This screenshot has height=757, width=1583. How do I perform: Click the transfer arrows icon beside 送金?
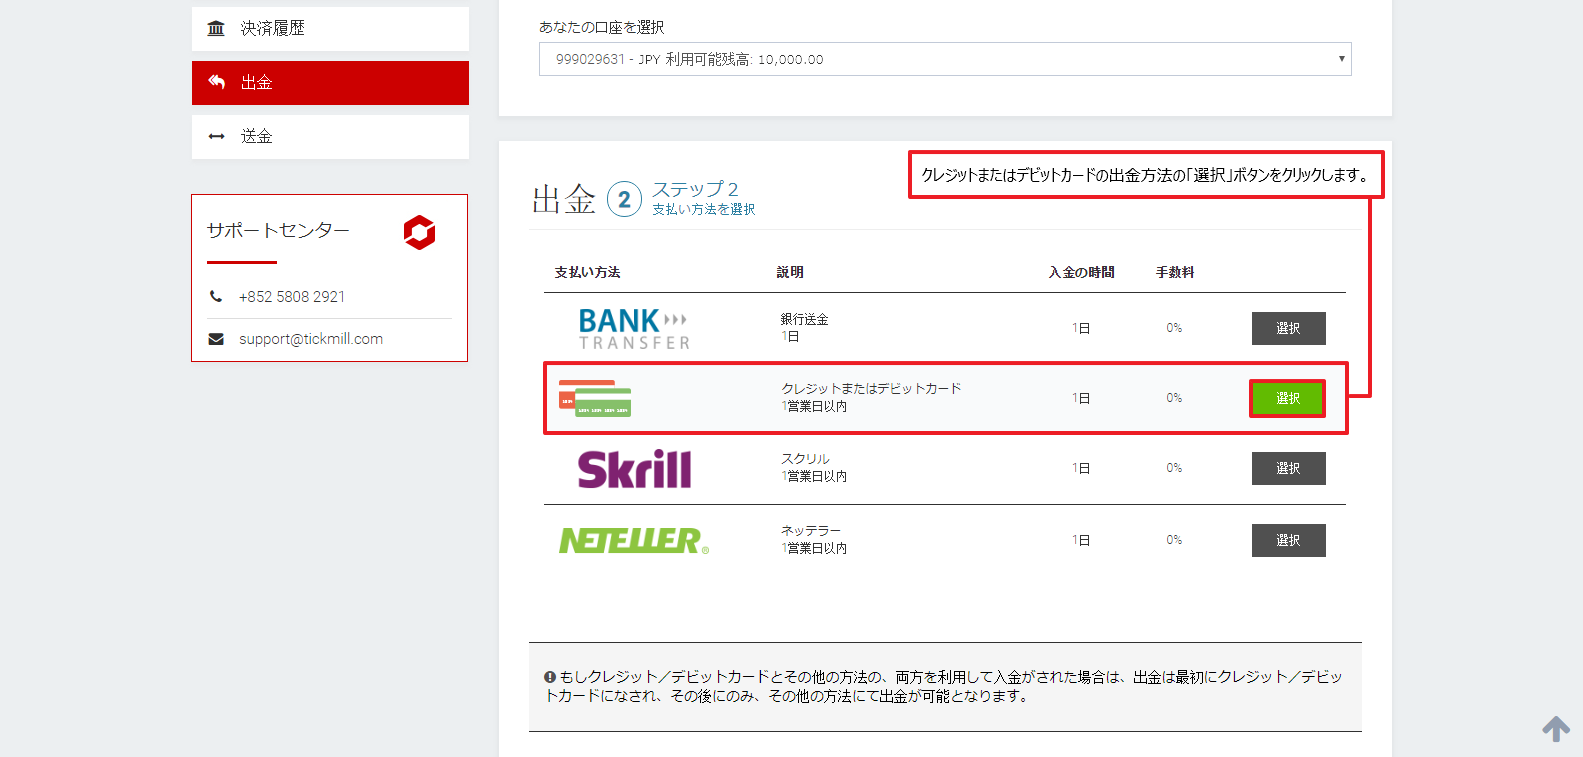[216, 136]
